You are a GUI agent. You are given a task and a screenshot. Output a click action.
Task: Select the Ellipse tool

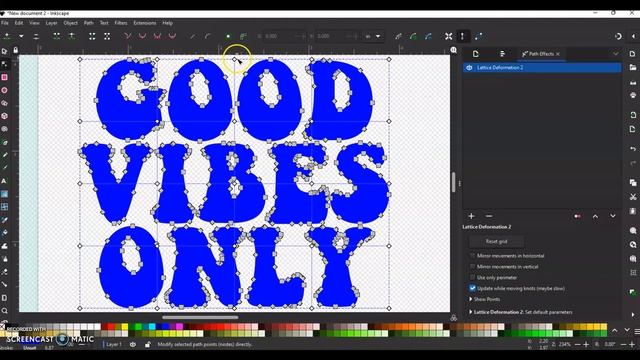(x=4, y=90)
